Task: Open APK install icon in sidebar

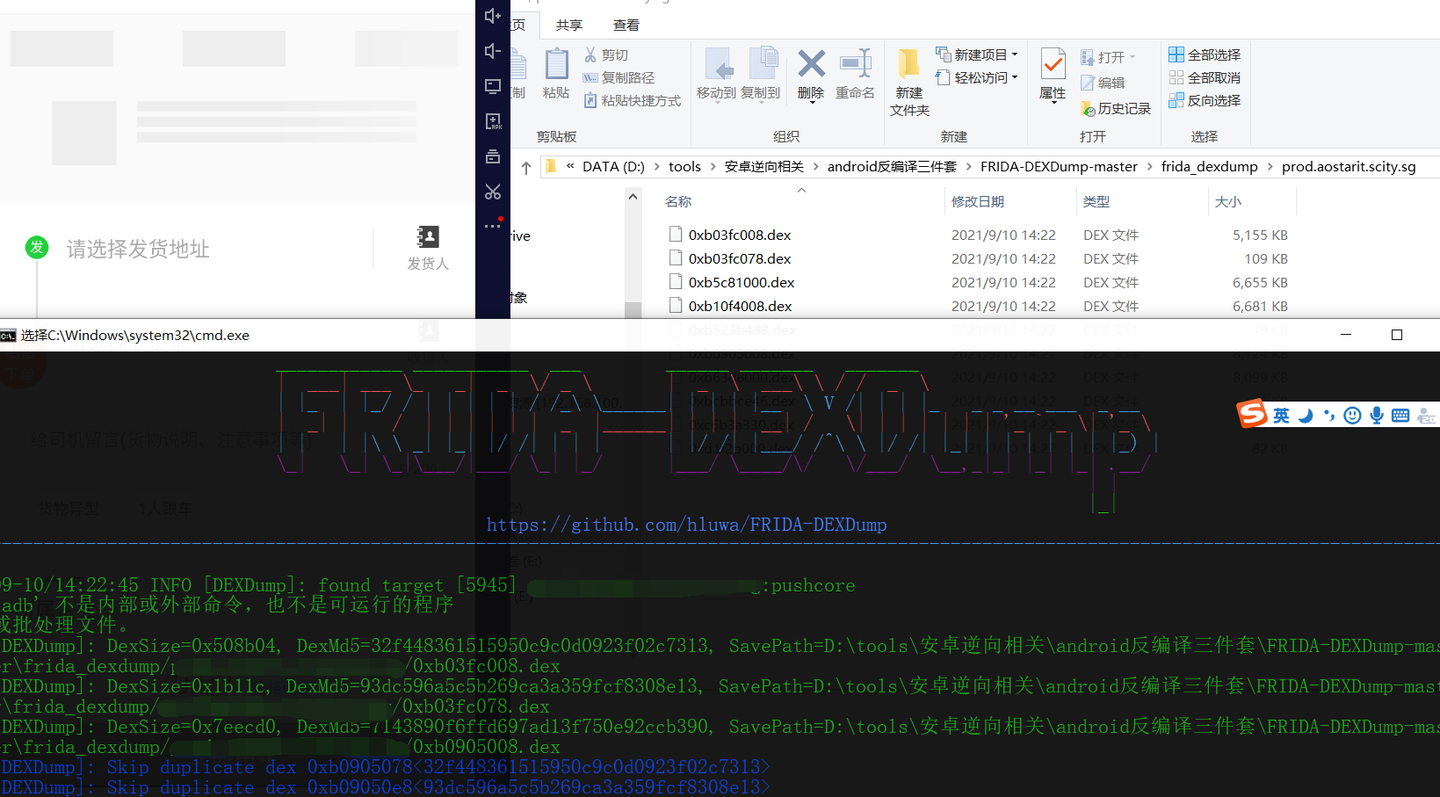Action: [x=493, y=121]
